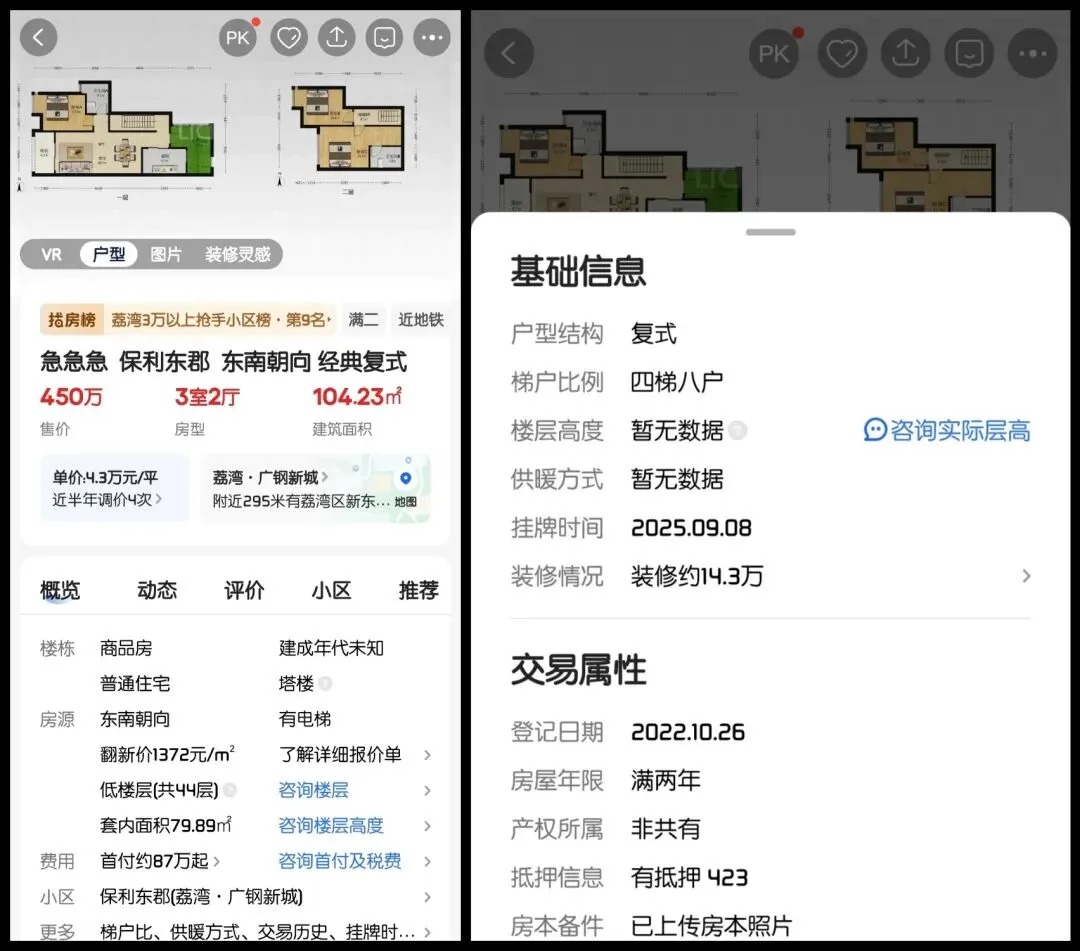Open second floor plan thumbnail in left listing
The height and width of the screenshot is (951, 1080).
[x=349, y=129]
